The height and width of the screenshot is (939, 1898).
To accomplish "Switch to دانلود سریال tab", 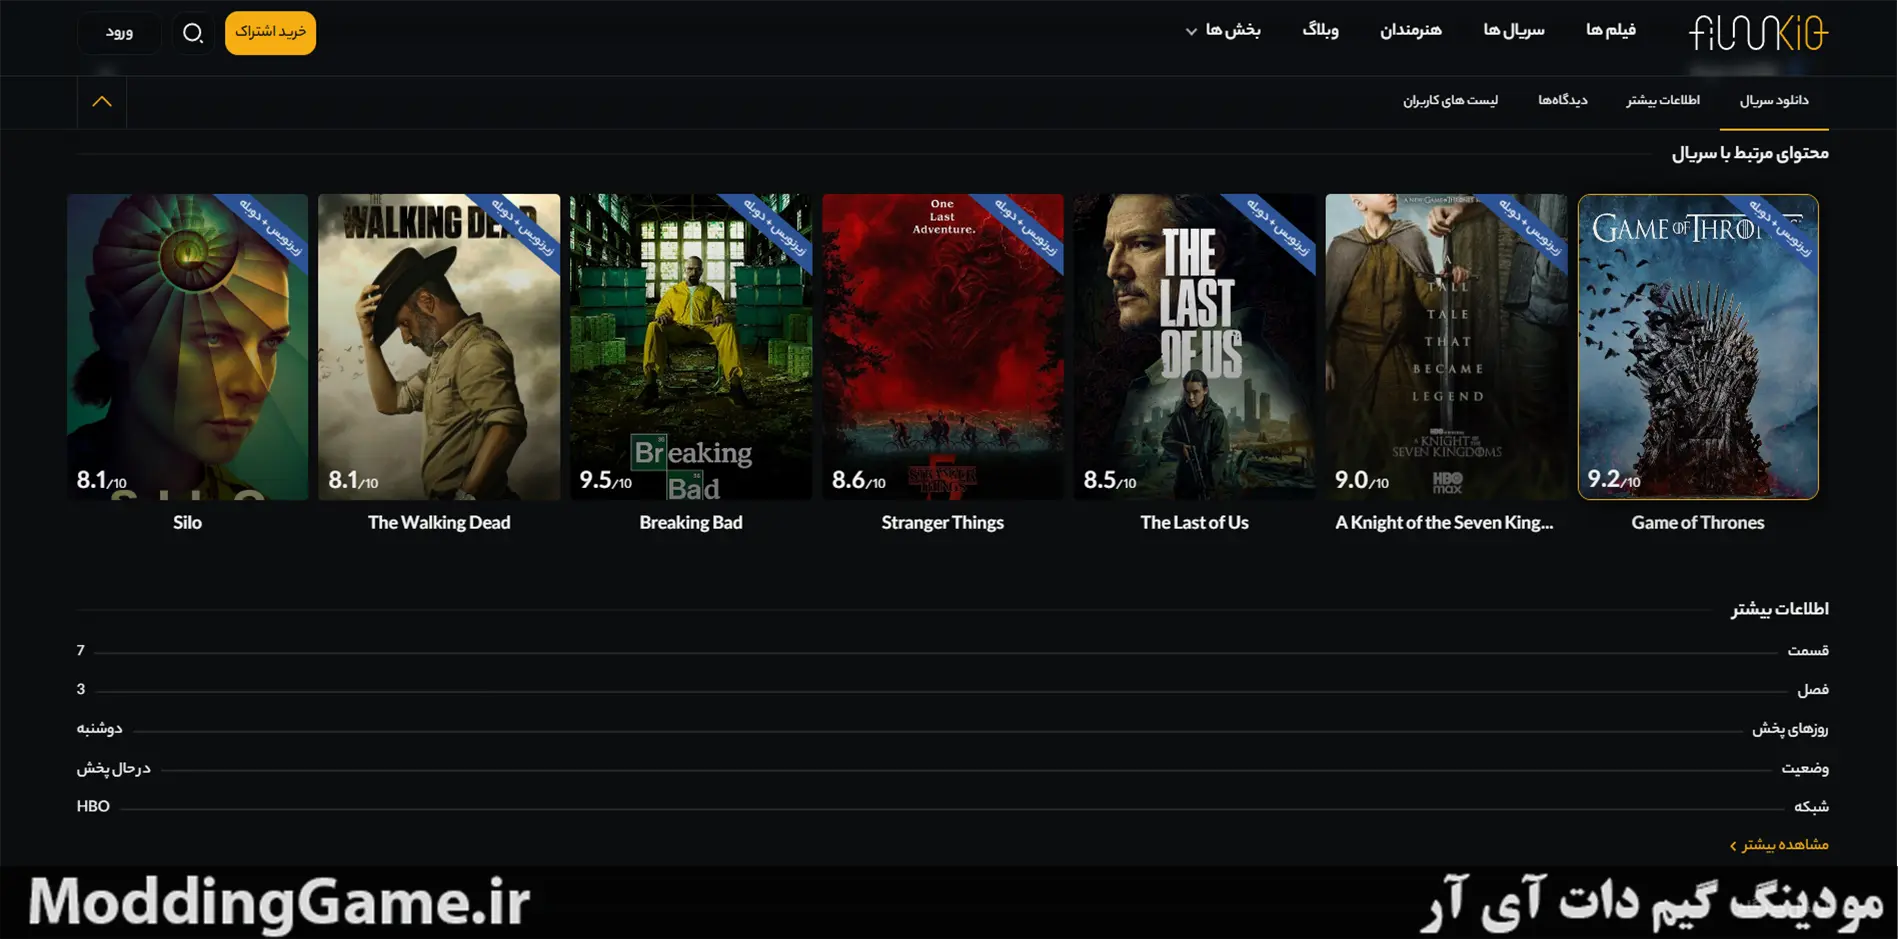I will pyautogui.click(x=1774, y=101).
